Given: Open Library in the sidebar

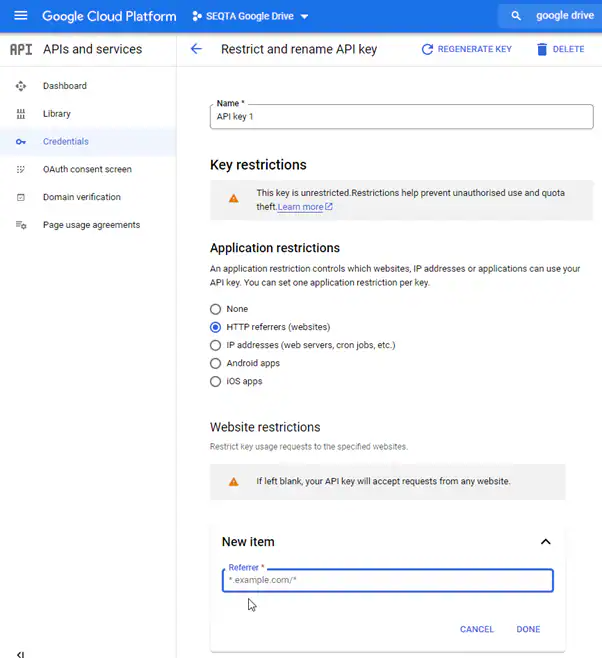Looking at the screenshot, I should click(57, 114).
